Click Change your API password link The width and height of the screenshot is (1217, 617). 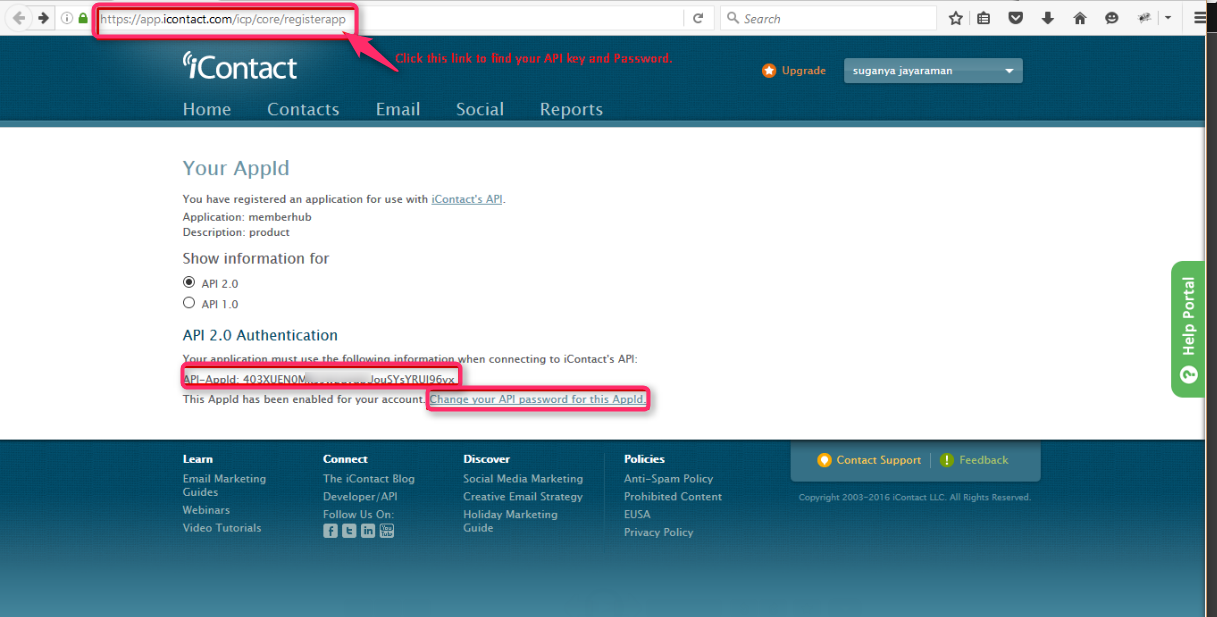pyautogui.click(x=538, y=399)
